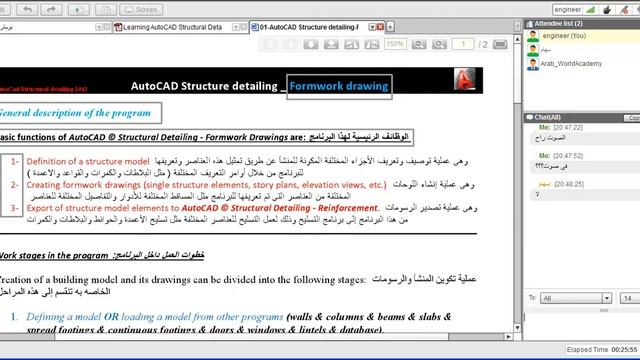Click the rotate left icon in viewer toolbar

click(351, 44)
